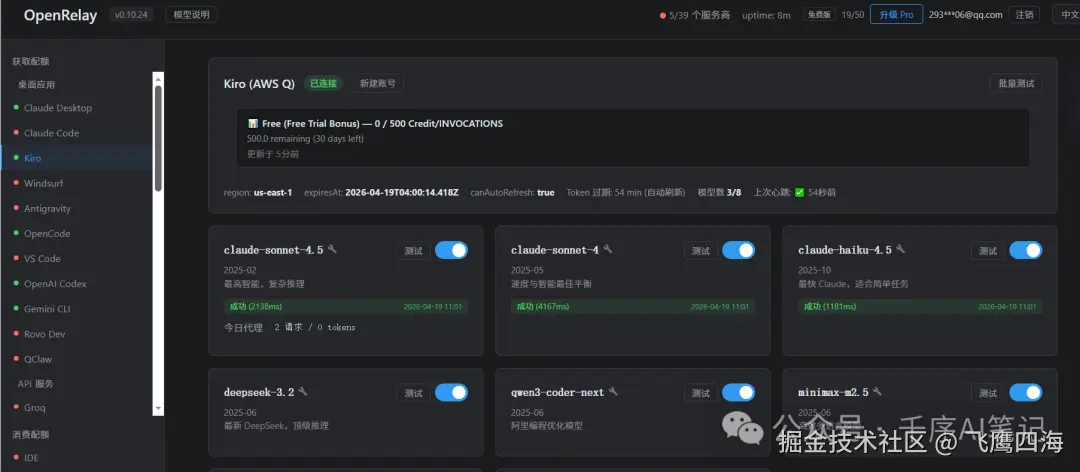This screenshot has height=472, width=1080.
Task: Click 测试 for claude-sonnet-4
Action: [701, 251]
